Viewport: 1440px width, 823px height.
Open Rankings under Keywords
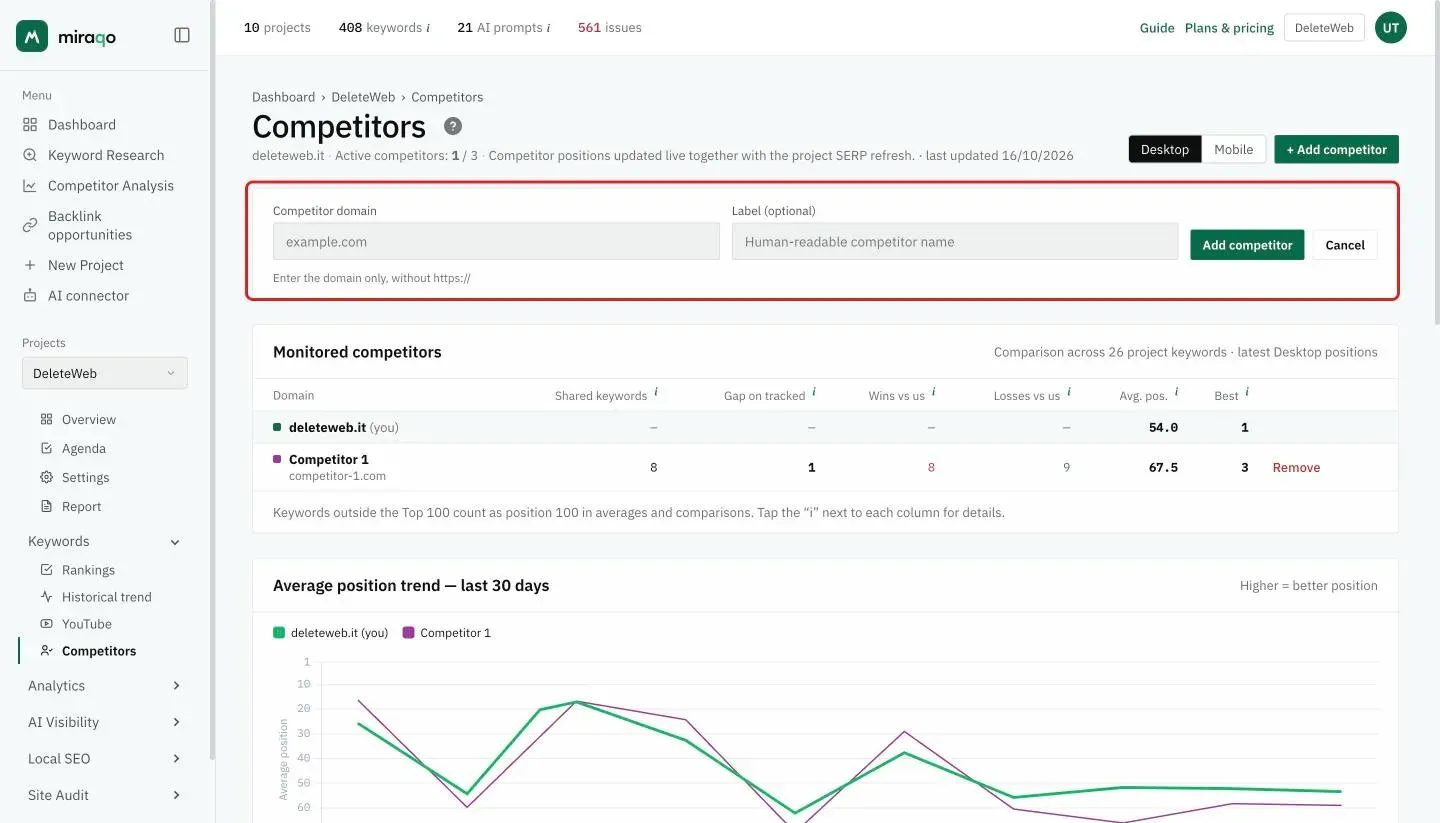(x=88, y=570)
